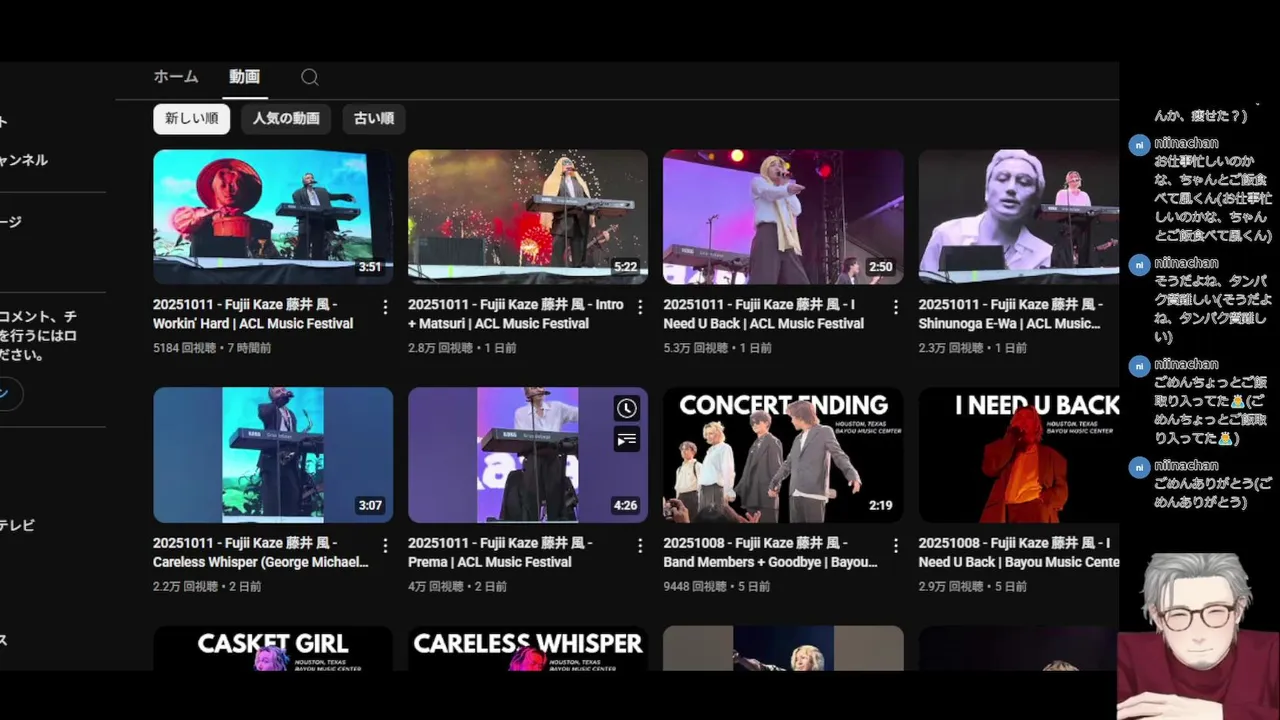This screenshot has width=1280, height=720.
Task: Click the 4万 回視聴・2 日前 text
Action: pos(458,587)
